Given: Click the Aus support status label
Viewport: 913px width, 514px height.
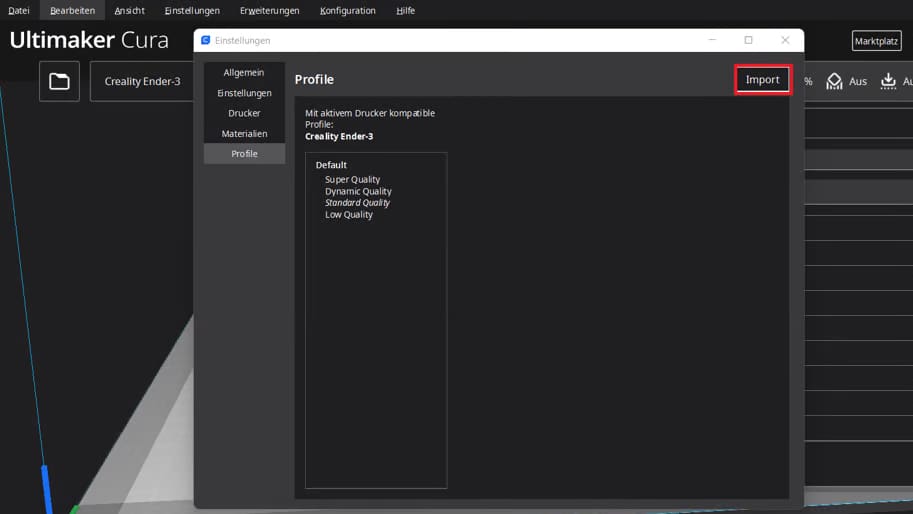Looking at the screenshot, I should point(858,81).
